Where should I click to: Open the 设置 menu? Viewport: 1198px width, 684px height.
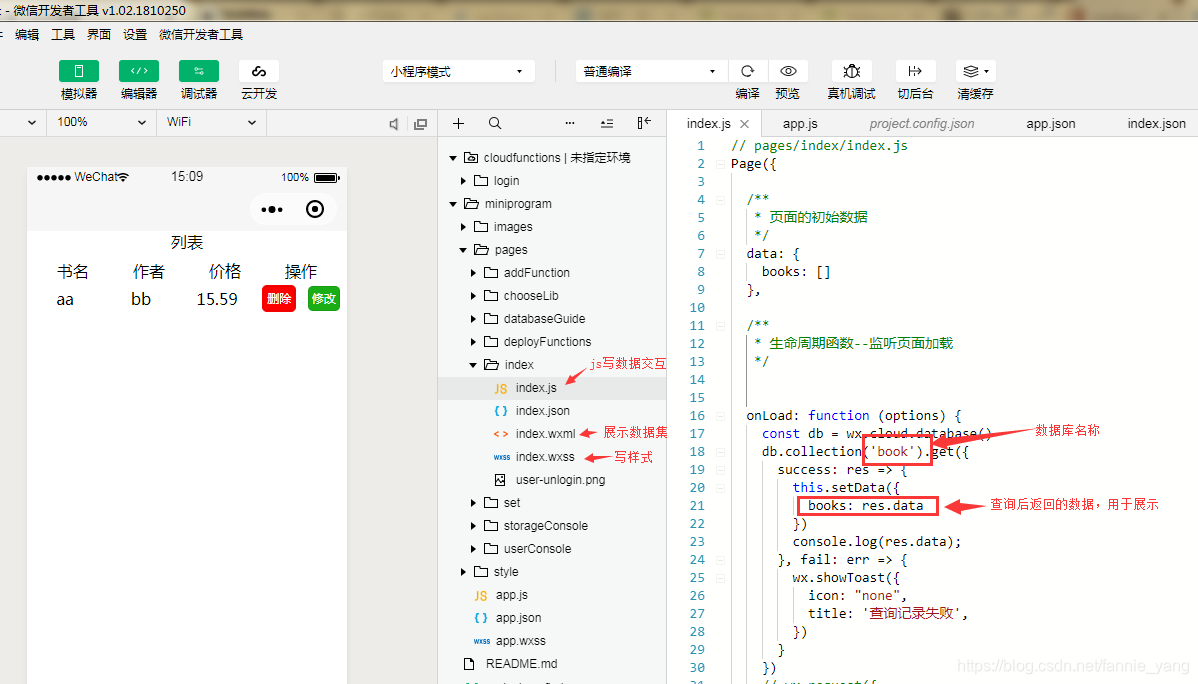point(134,34)
